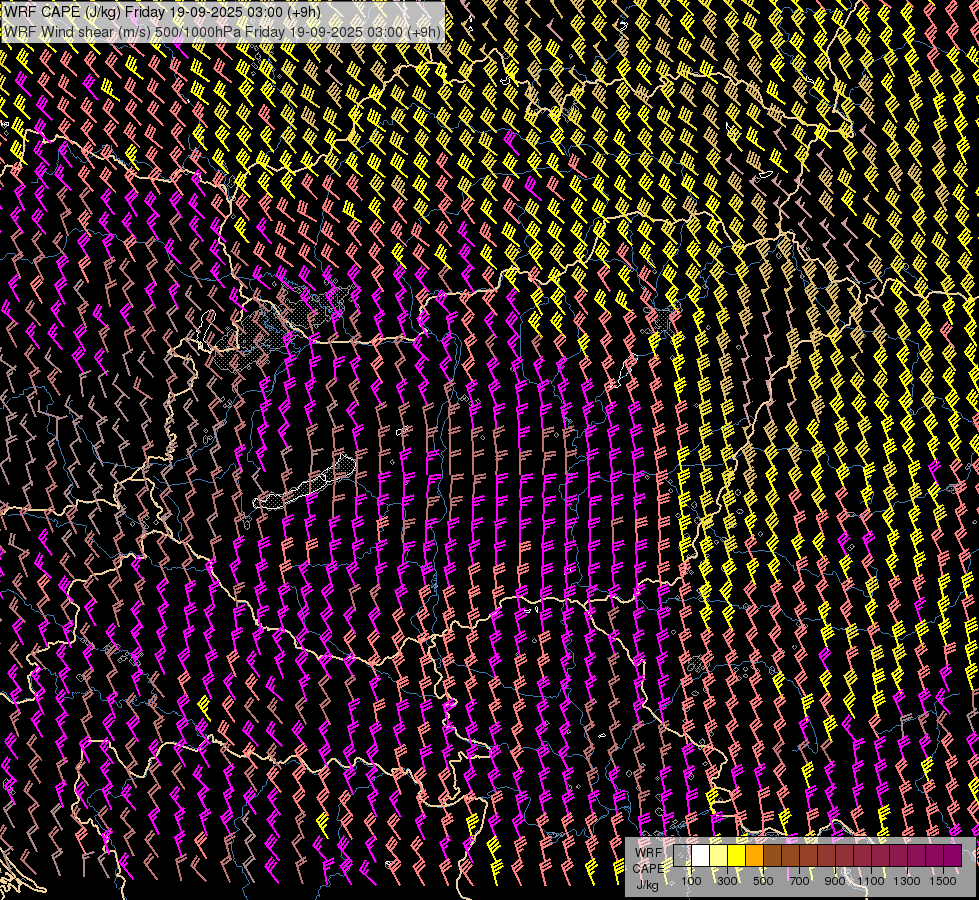This screenshot has height=900, width=979.
Task: Select the purple swatch starting at 1500
Action: click(952, 855)
